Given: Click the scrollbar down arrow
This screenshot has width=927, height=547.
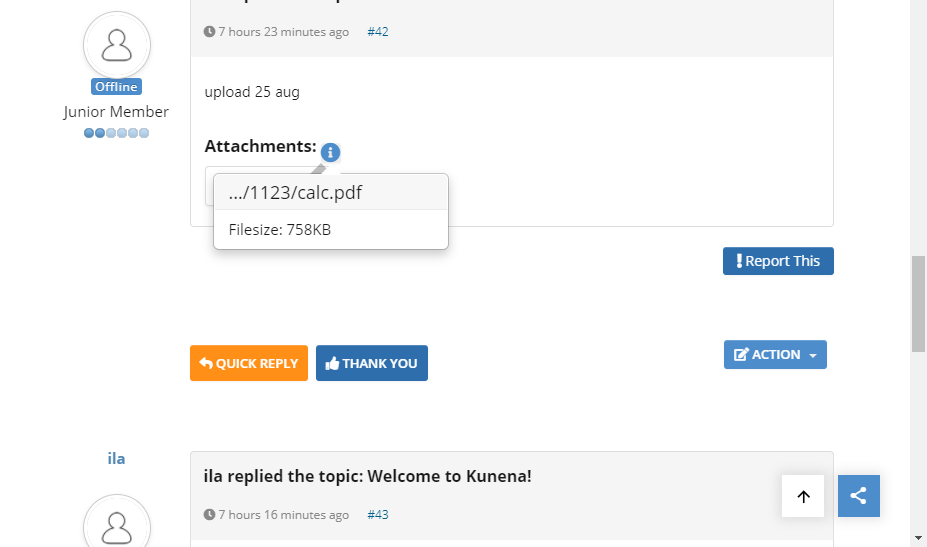Looking at the screenshot, I should [918, 538].
